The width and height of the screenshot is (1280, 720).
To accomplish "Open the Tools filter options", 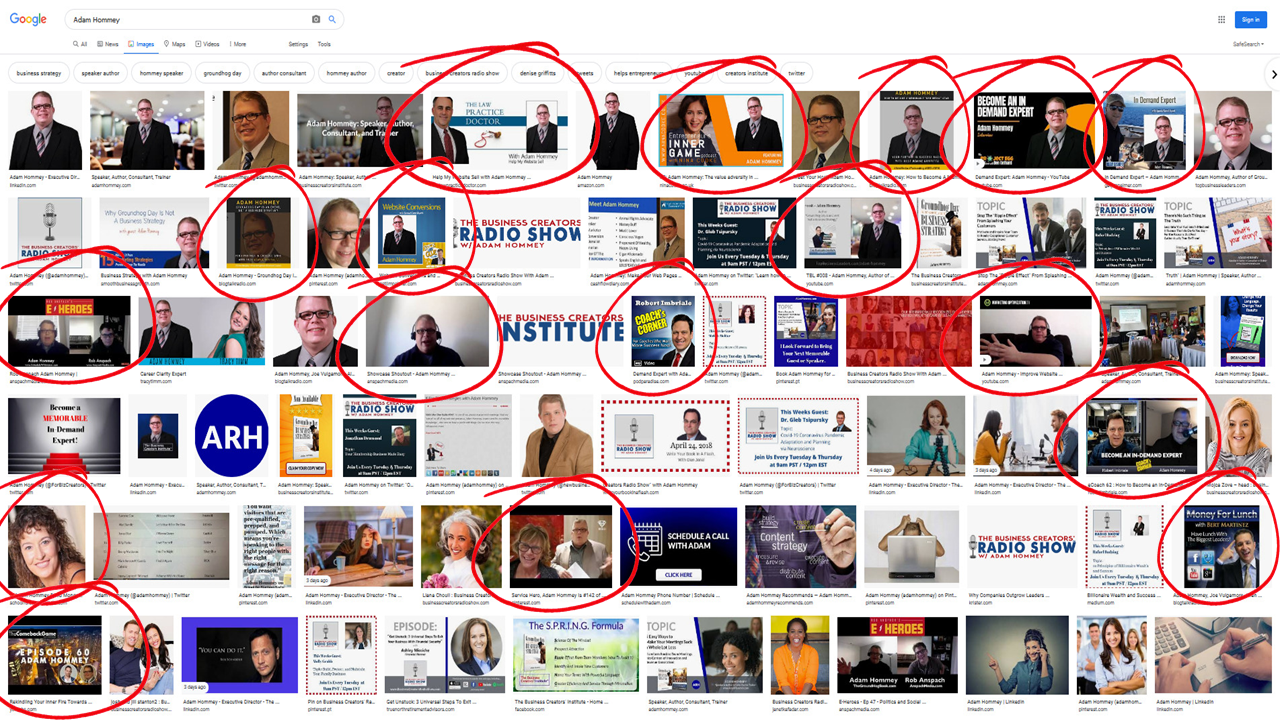I will tap(324, 44).
